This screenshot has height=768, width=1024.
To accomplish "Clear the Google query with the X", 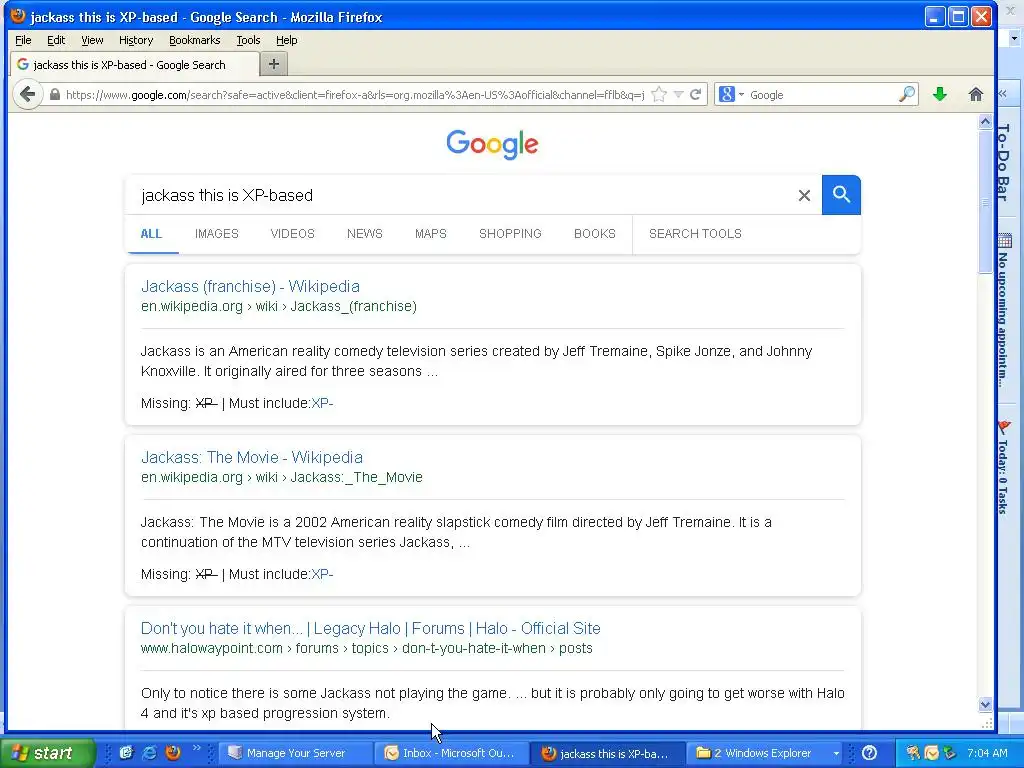I will pos(804,195).
